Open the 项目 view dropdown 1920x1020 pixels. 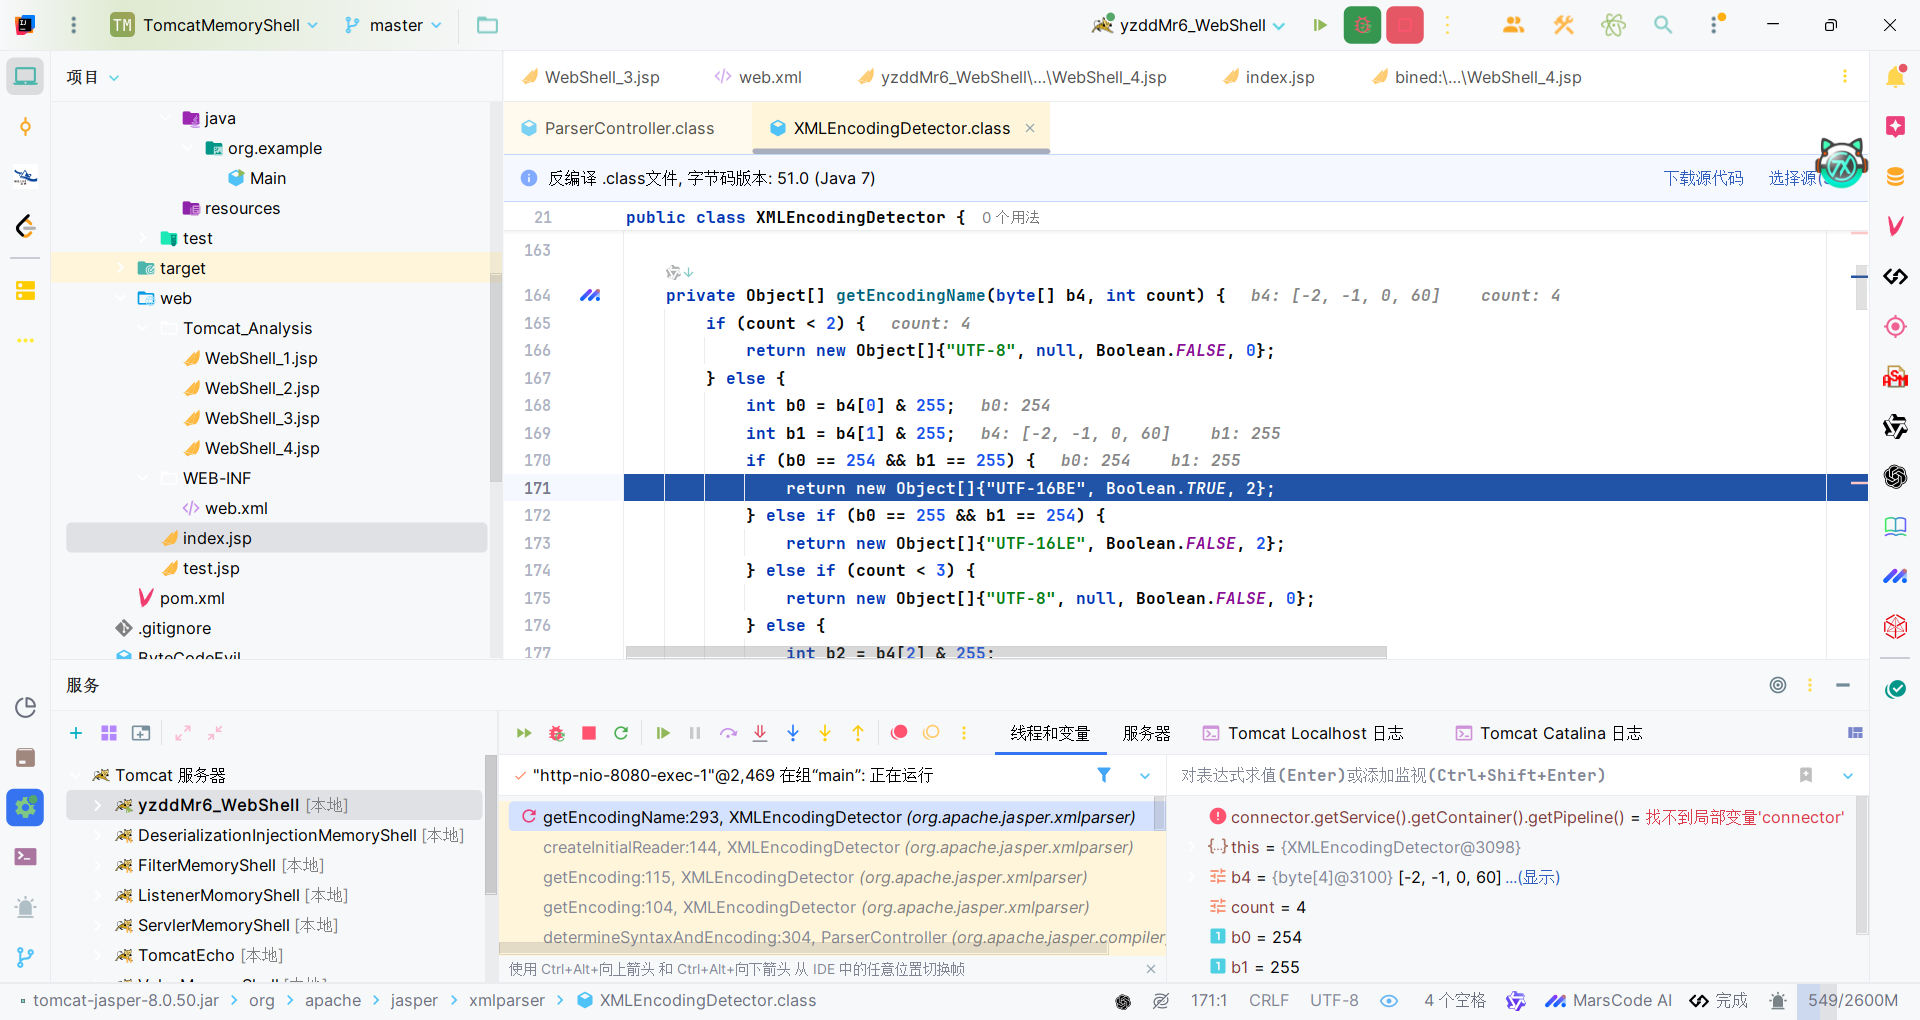tap(93, 77)
